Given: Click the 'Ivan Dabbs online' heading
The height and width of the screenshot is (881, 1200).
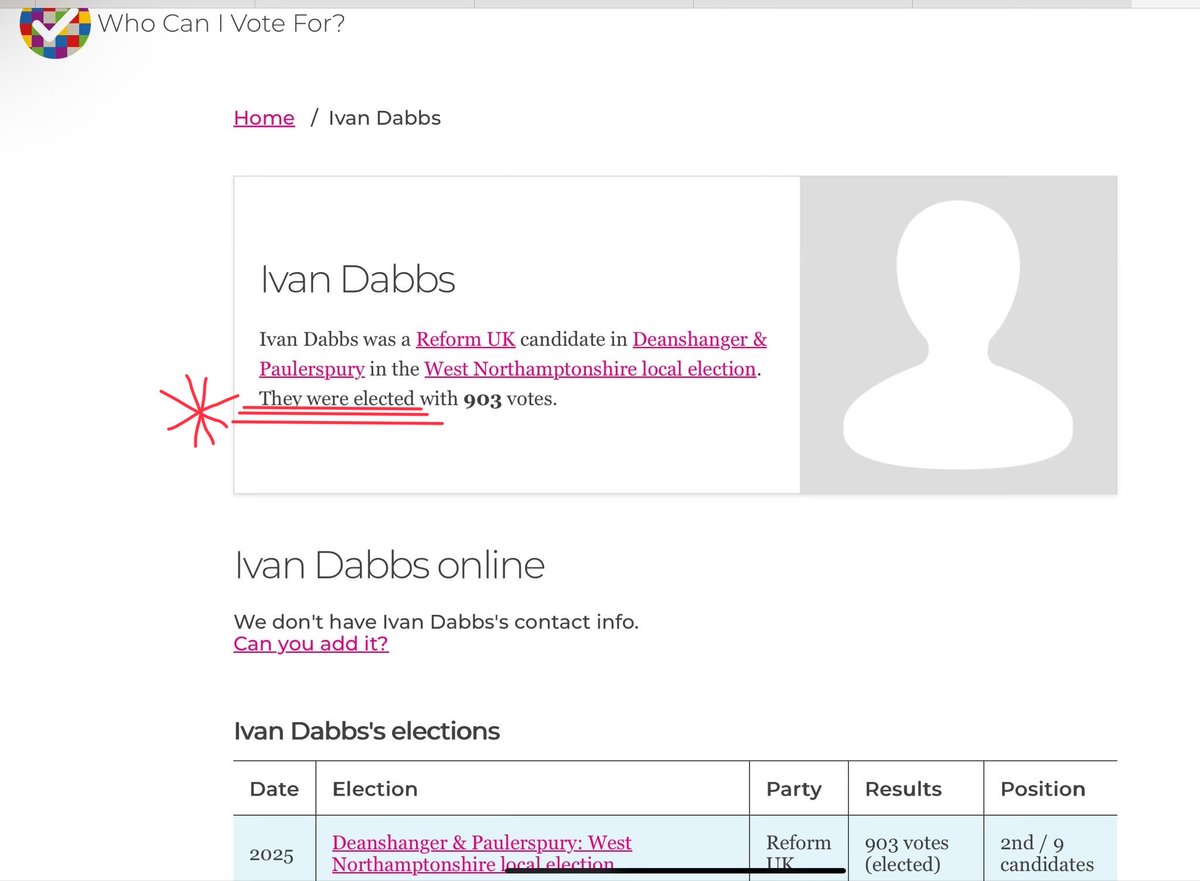Looking at the screenshot, I should [389, 565].
